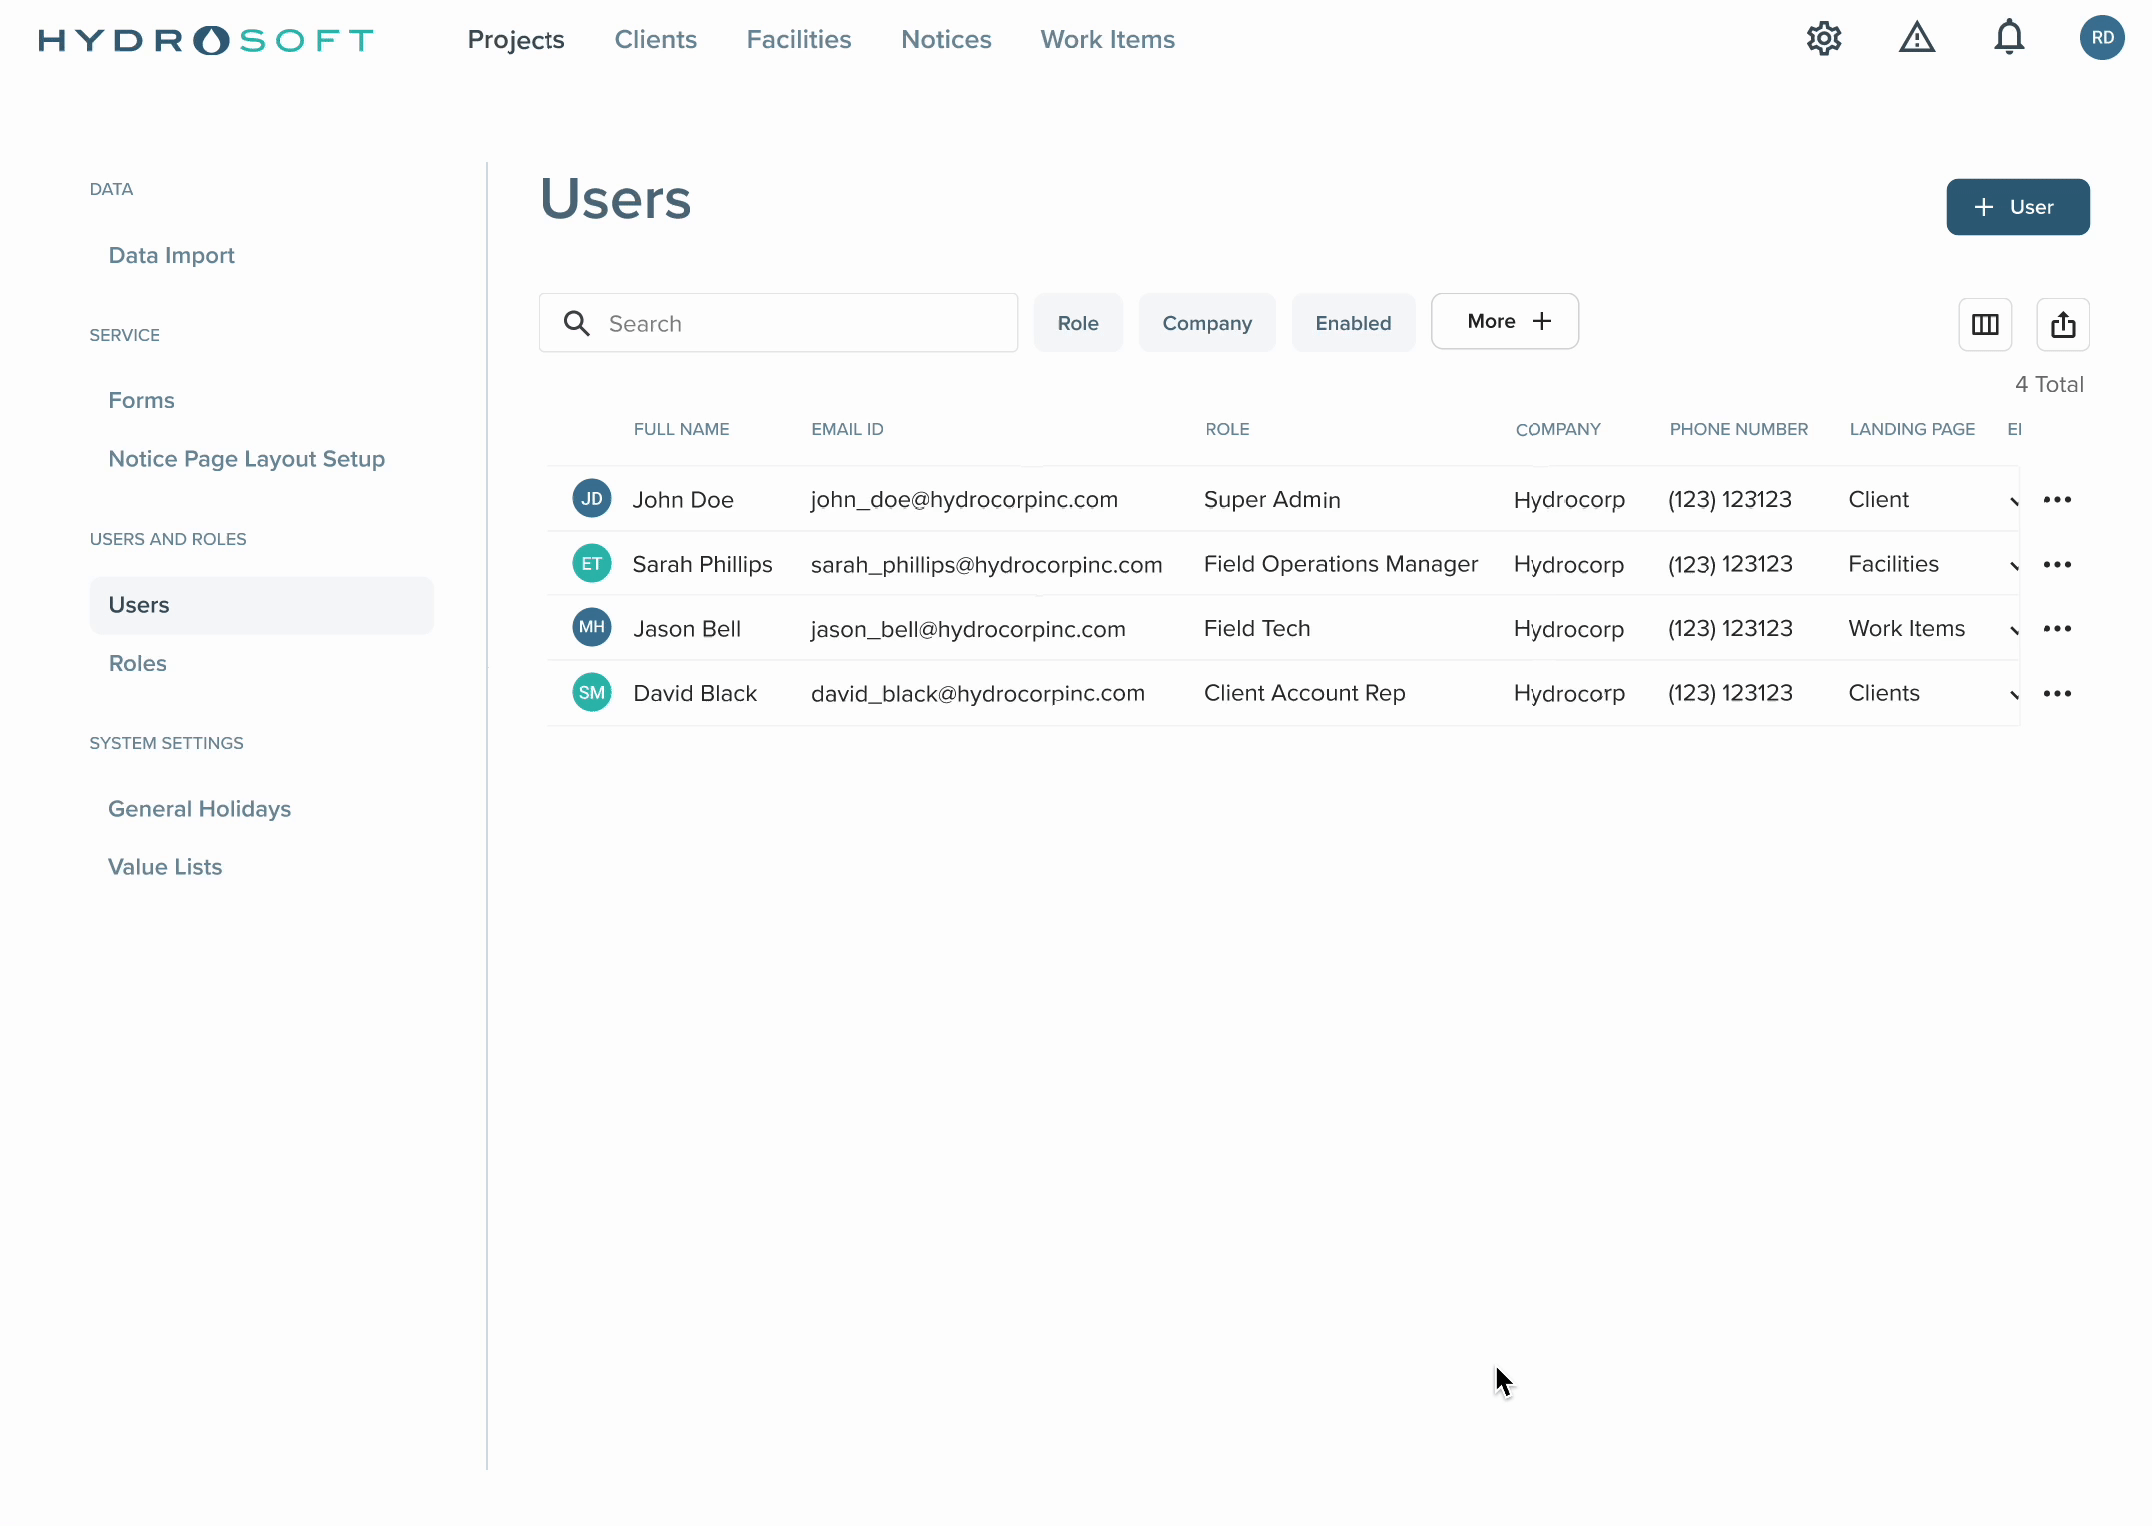This screenshot has height=1526, width=2152.
Task: Open the RD user profile avatar
Action: [x=2102, y=38]
